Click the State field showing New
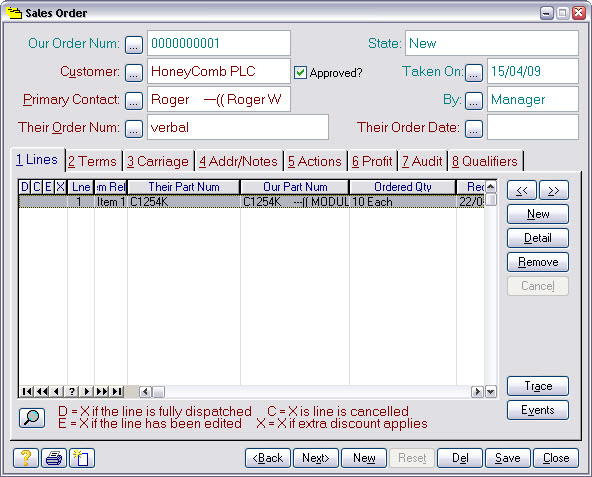The height and width of the screenshot is (477, 592). pyautogui.click(x=492, y=43)
